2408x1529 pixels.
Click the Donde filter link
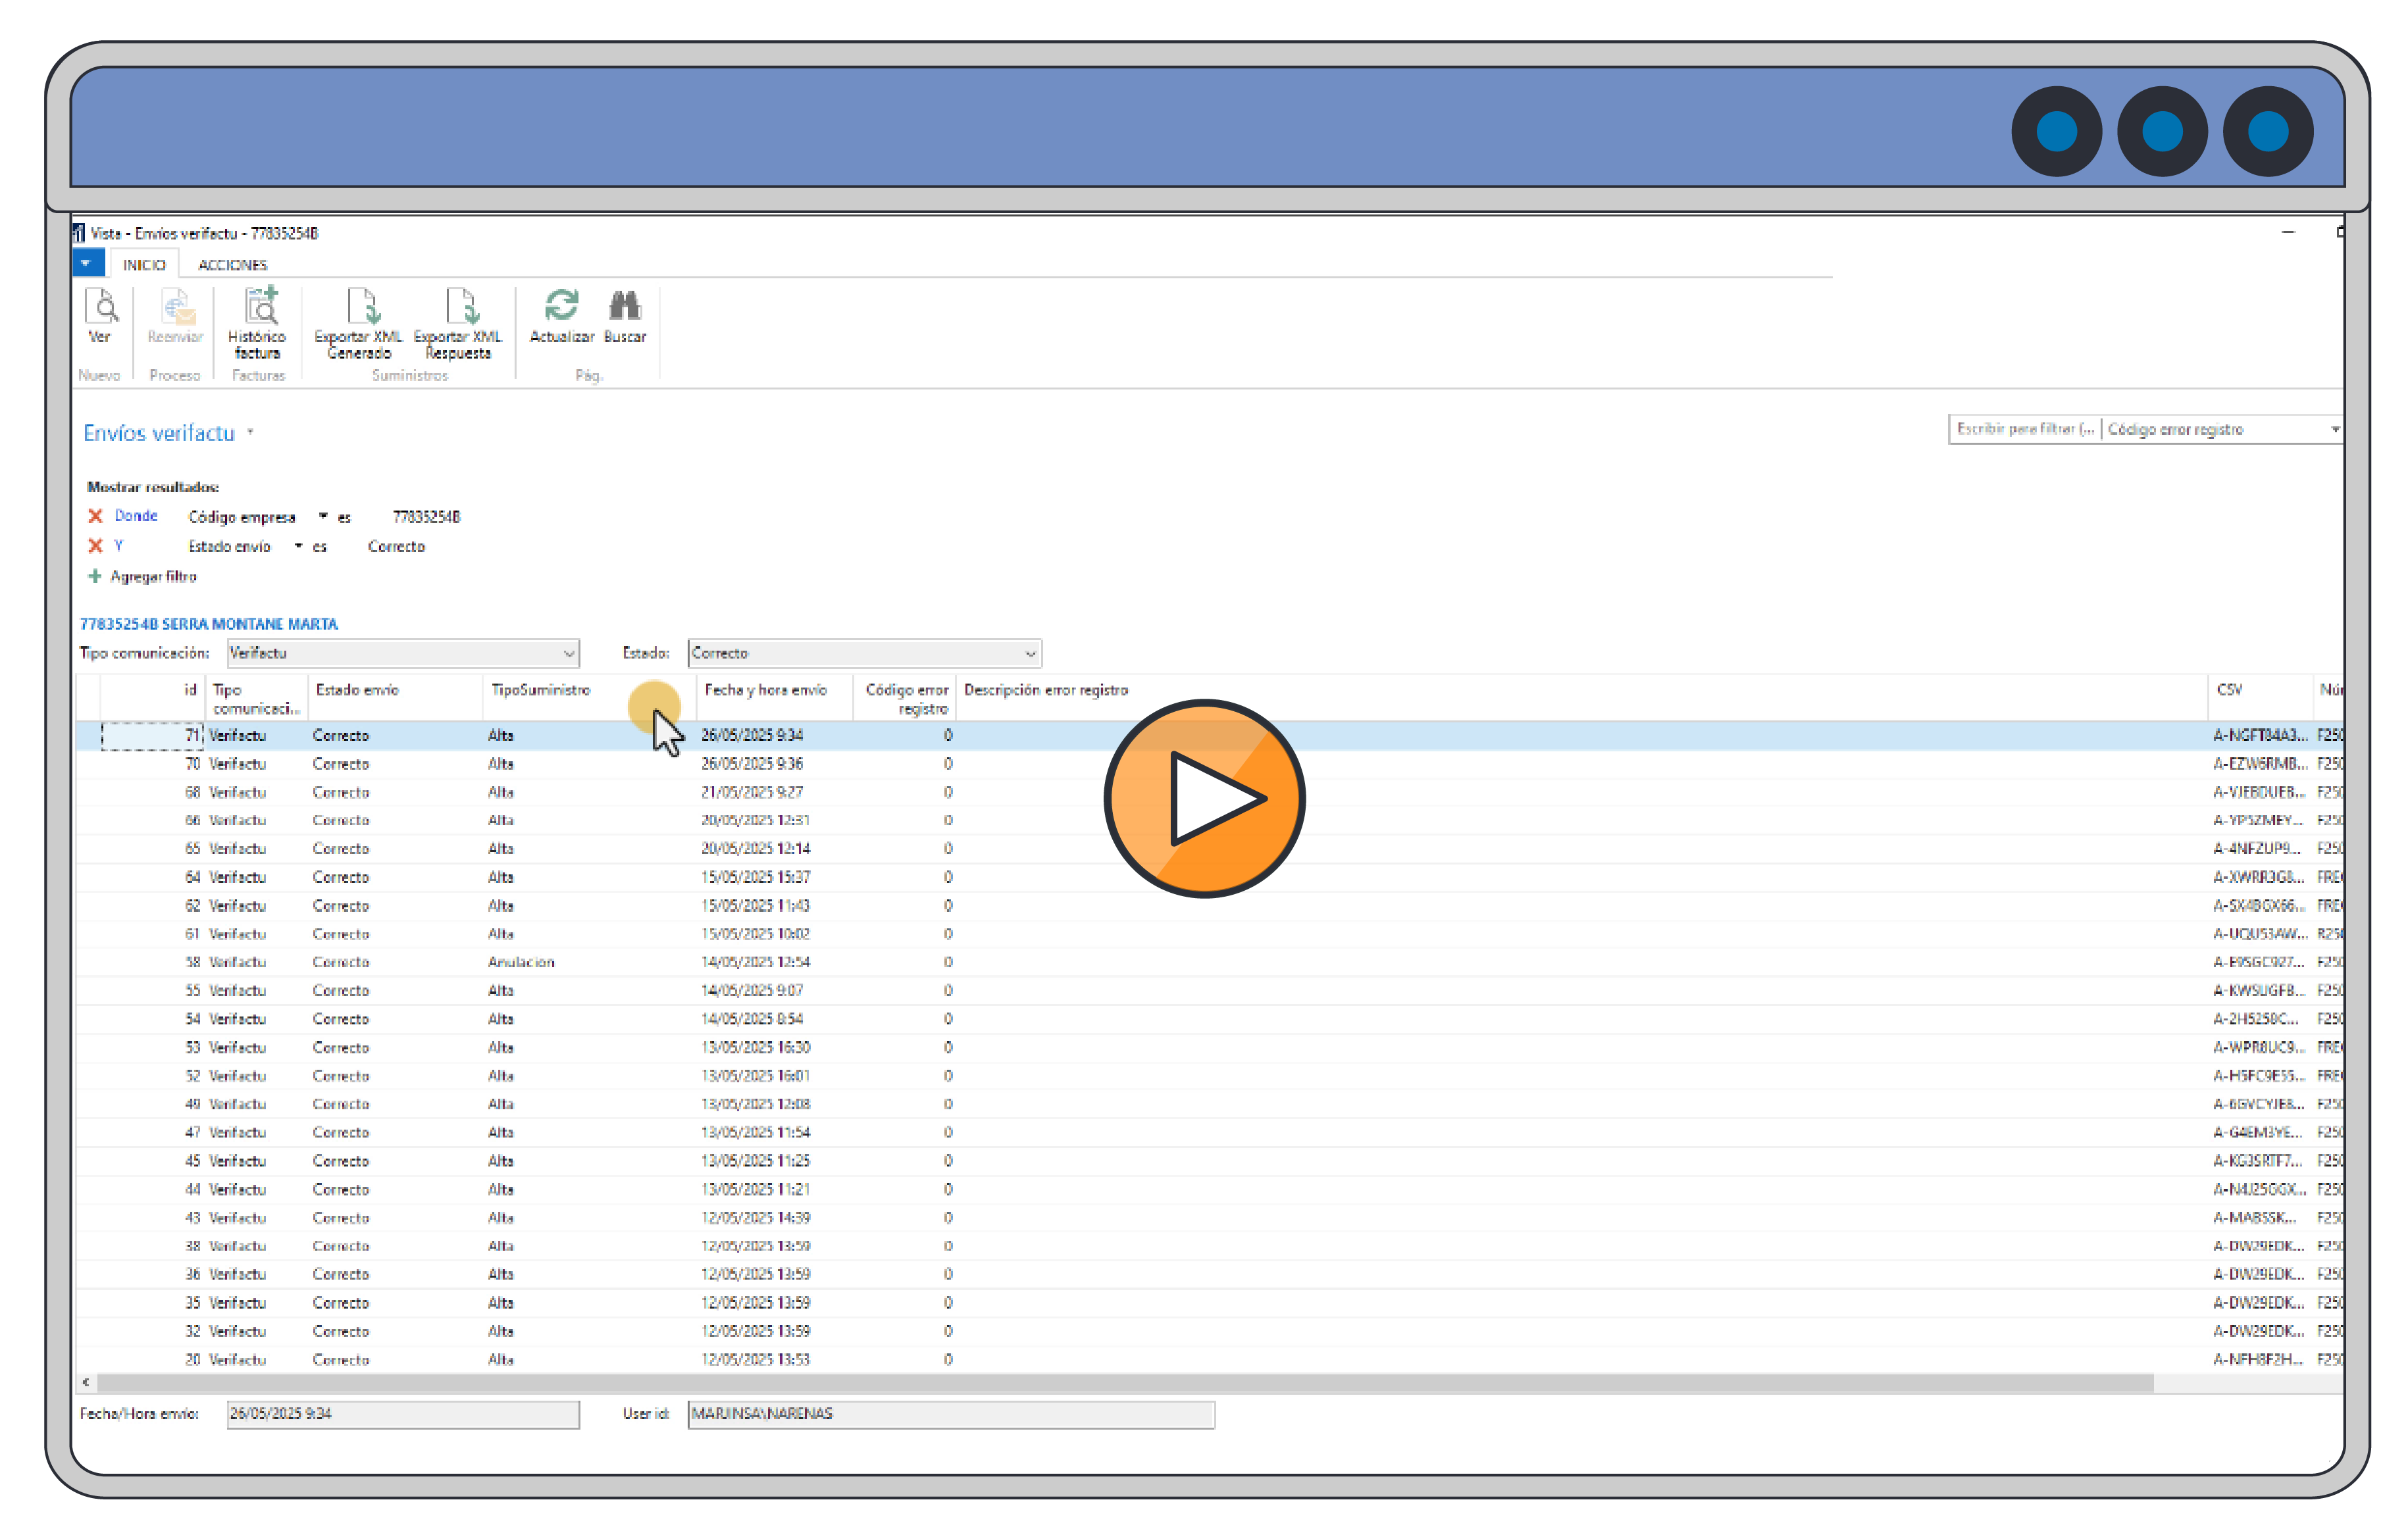136,516
